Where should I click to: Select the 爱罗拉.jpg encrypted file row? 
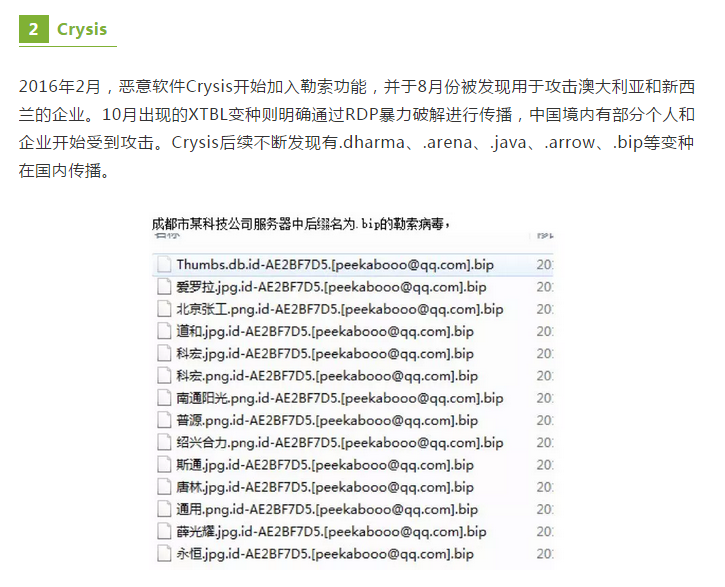coord(331,287)
